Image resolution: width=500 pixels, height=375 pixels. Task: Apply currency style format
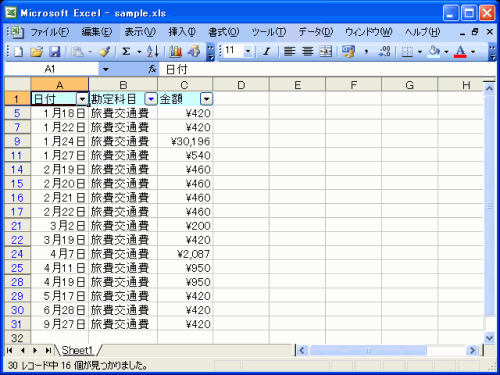[349, 51]
